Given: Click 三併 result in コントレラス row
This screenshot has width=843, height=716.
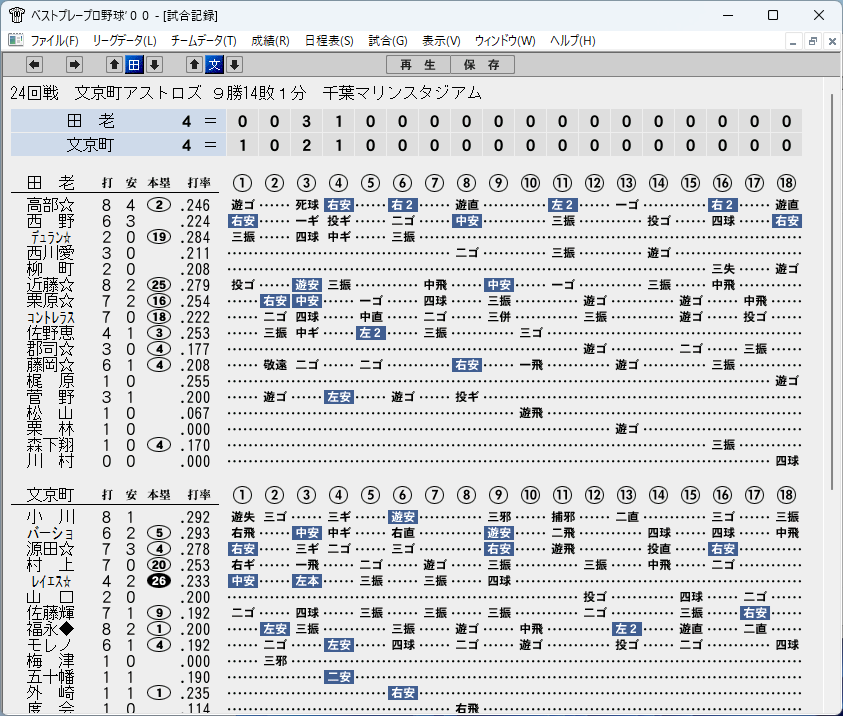Looking at the screenshot, I should click(x=499, y=317).
